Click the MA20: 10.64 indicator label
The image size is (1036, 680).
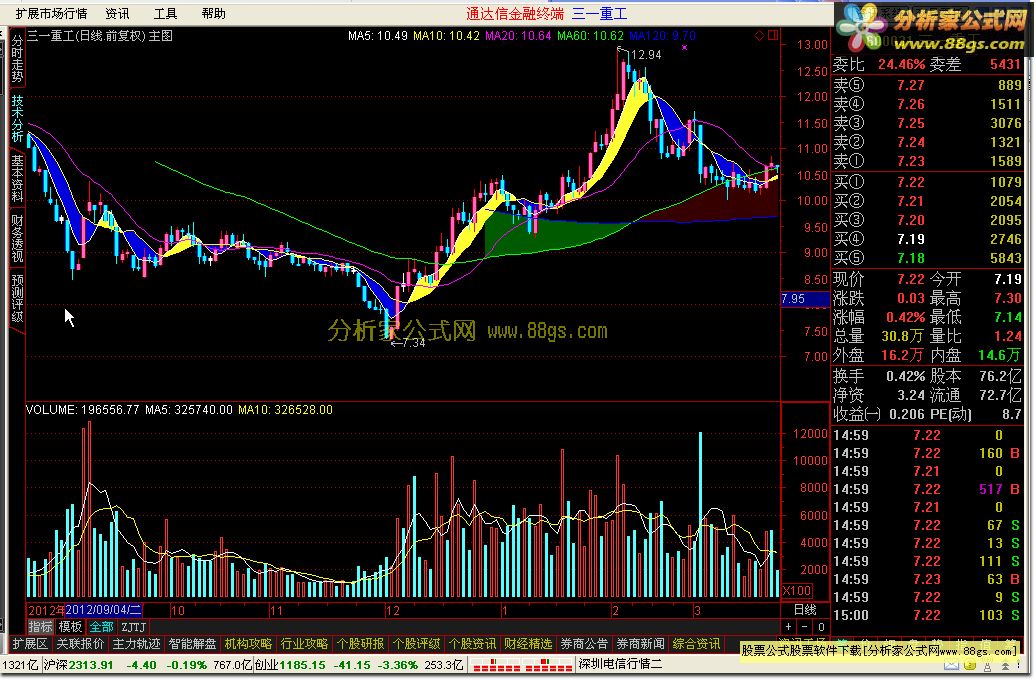[518, 36]
